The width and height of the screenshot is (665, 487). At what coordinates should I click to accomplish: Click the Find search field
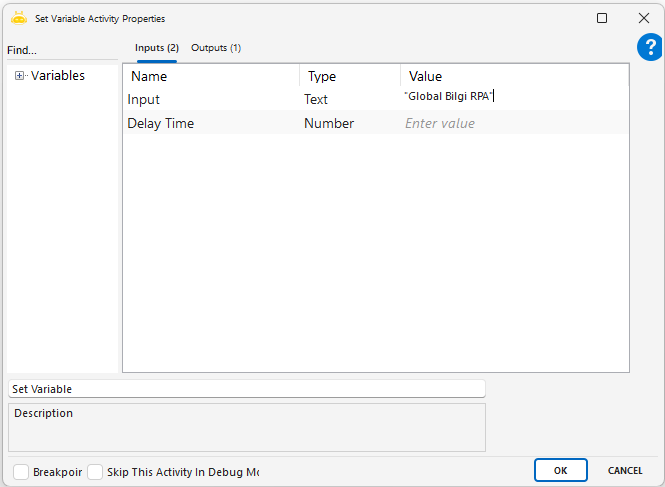60,50
